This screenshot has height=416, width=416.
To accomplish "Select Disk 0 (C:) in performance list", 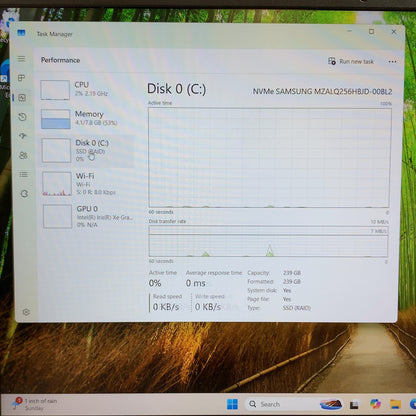I will pos(88,151).
